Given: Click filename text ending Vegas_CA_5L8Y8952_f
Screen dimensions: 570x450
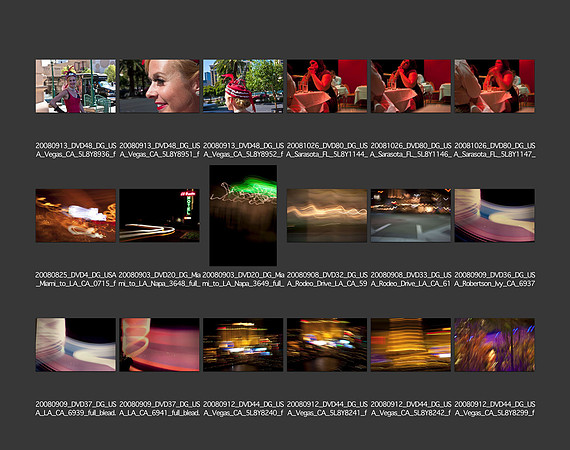Looking at the screenshot, I should pyautogui.click(x=243, y=150).
